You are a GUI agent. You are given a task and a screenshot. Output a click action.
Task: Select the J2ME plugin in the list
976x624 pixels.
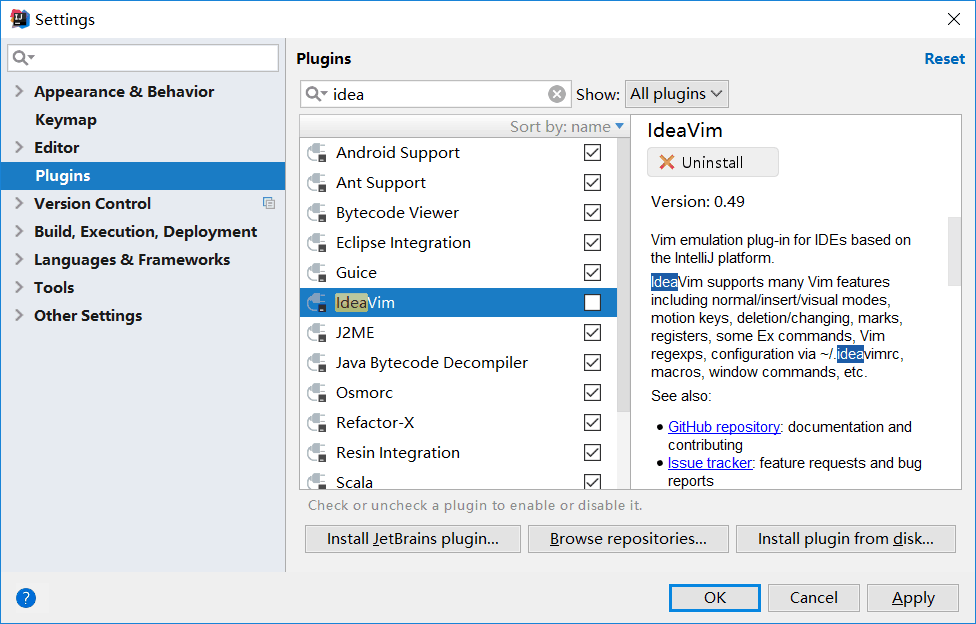[355, 333]
